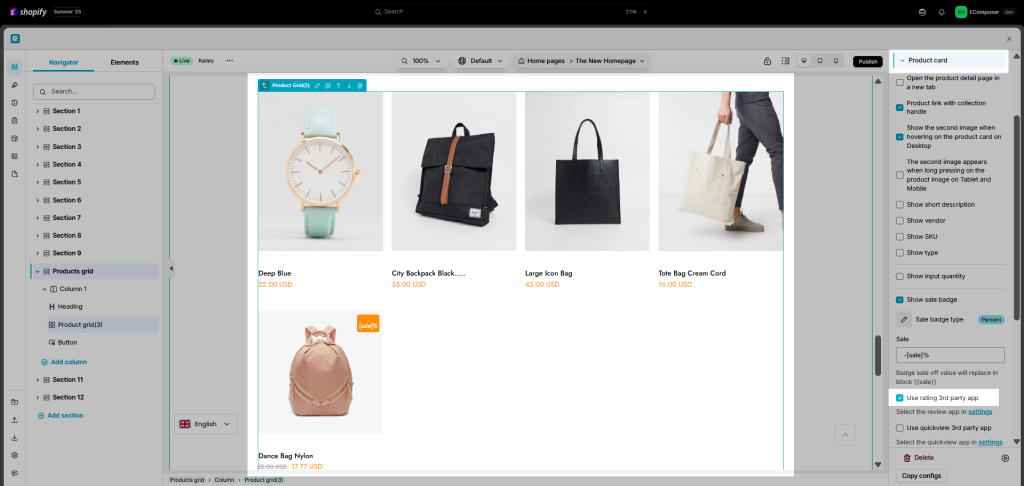Click Add section link

pos(61,415)
